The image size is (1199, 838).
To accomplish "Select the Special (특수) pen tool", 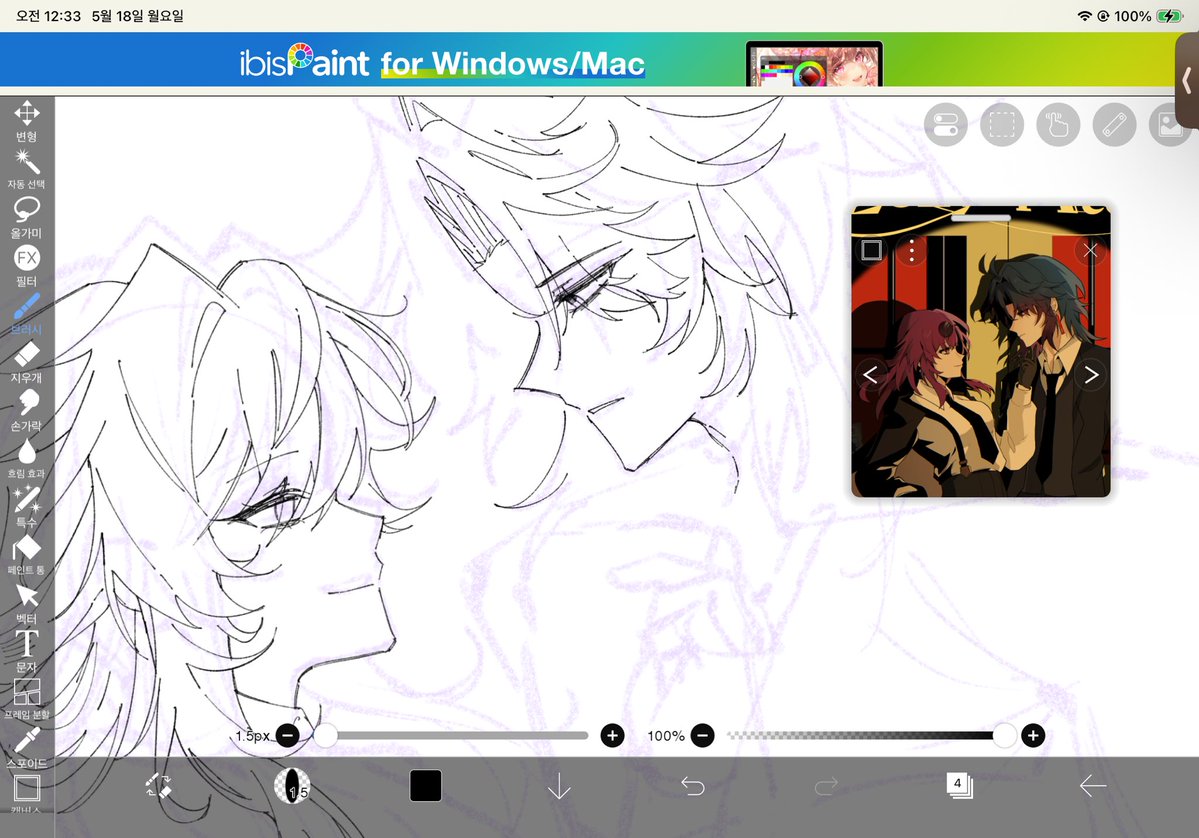I will click(27, 507).
